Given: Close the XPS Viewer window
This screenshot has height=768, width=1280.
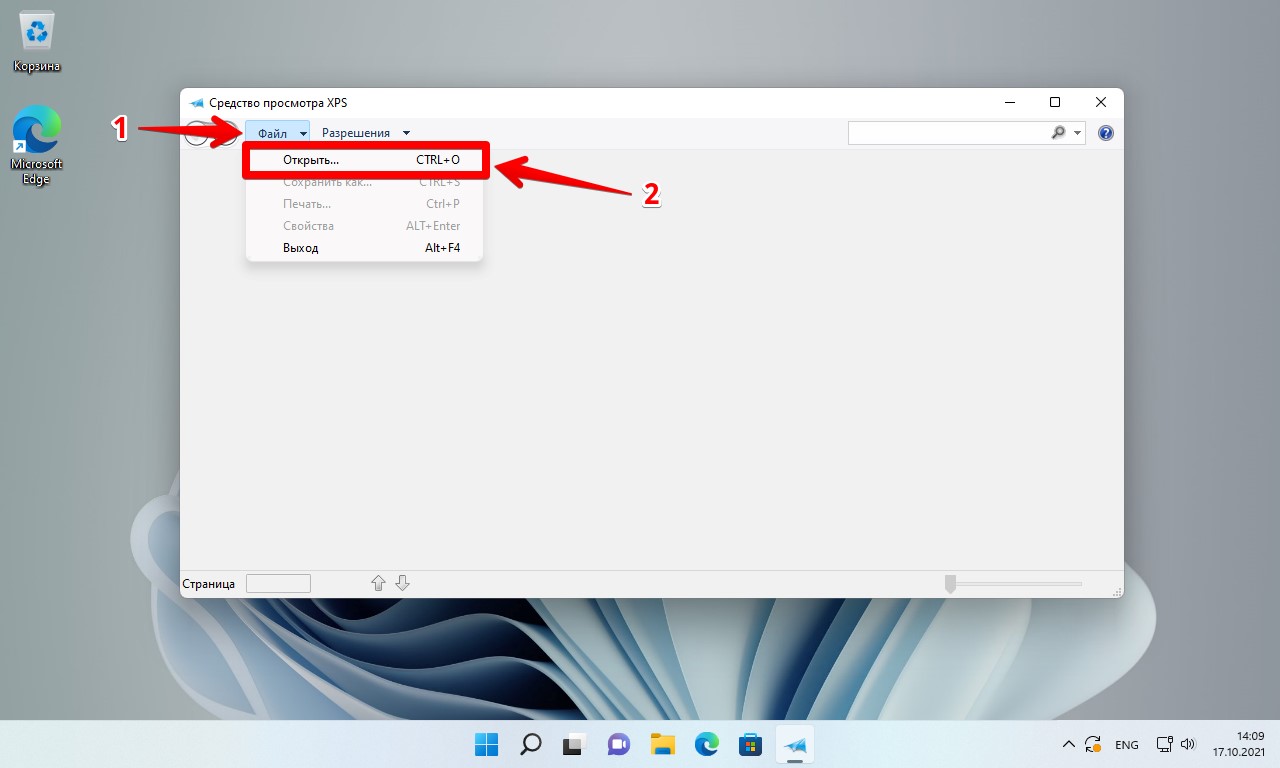Looking at the screenshot, I should coord(1101,102).
